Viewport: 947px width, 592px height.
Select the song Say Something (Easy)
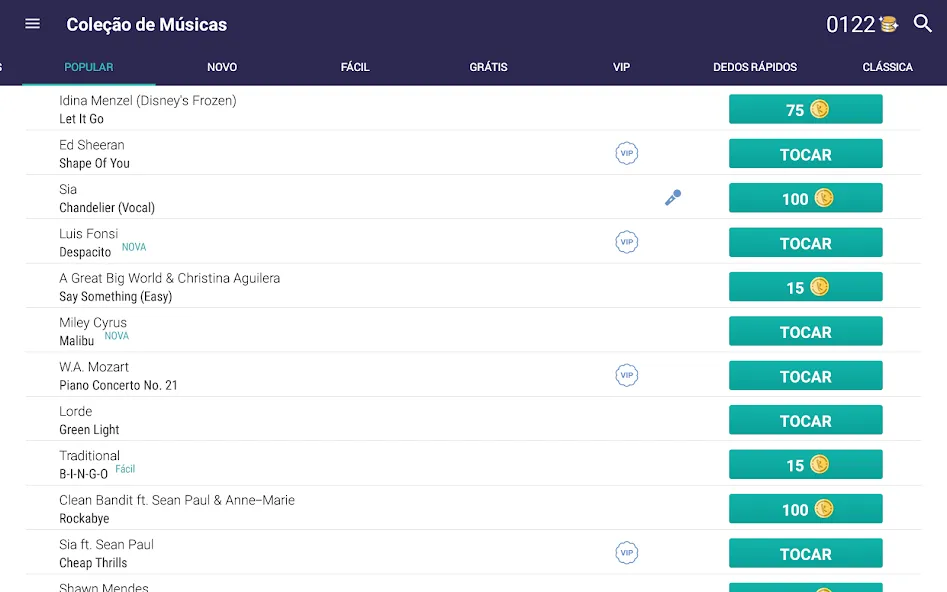point(115,297)
